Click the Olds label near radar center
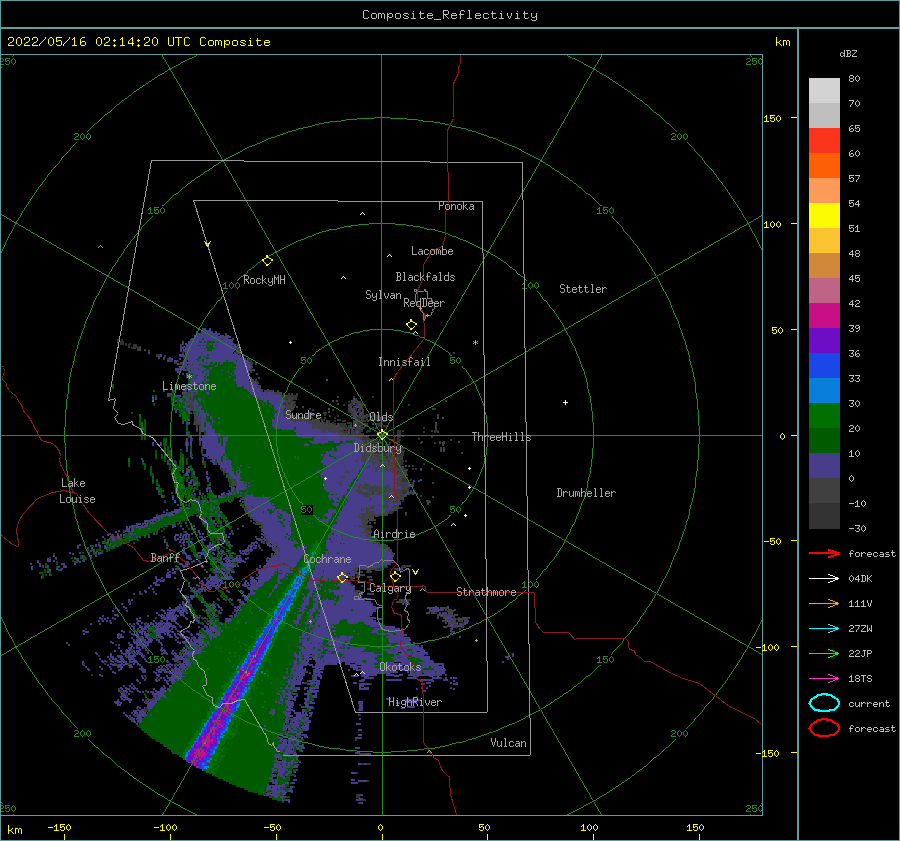This screenshot has height=841, width=900. coord(381,417)
